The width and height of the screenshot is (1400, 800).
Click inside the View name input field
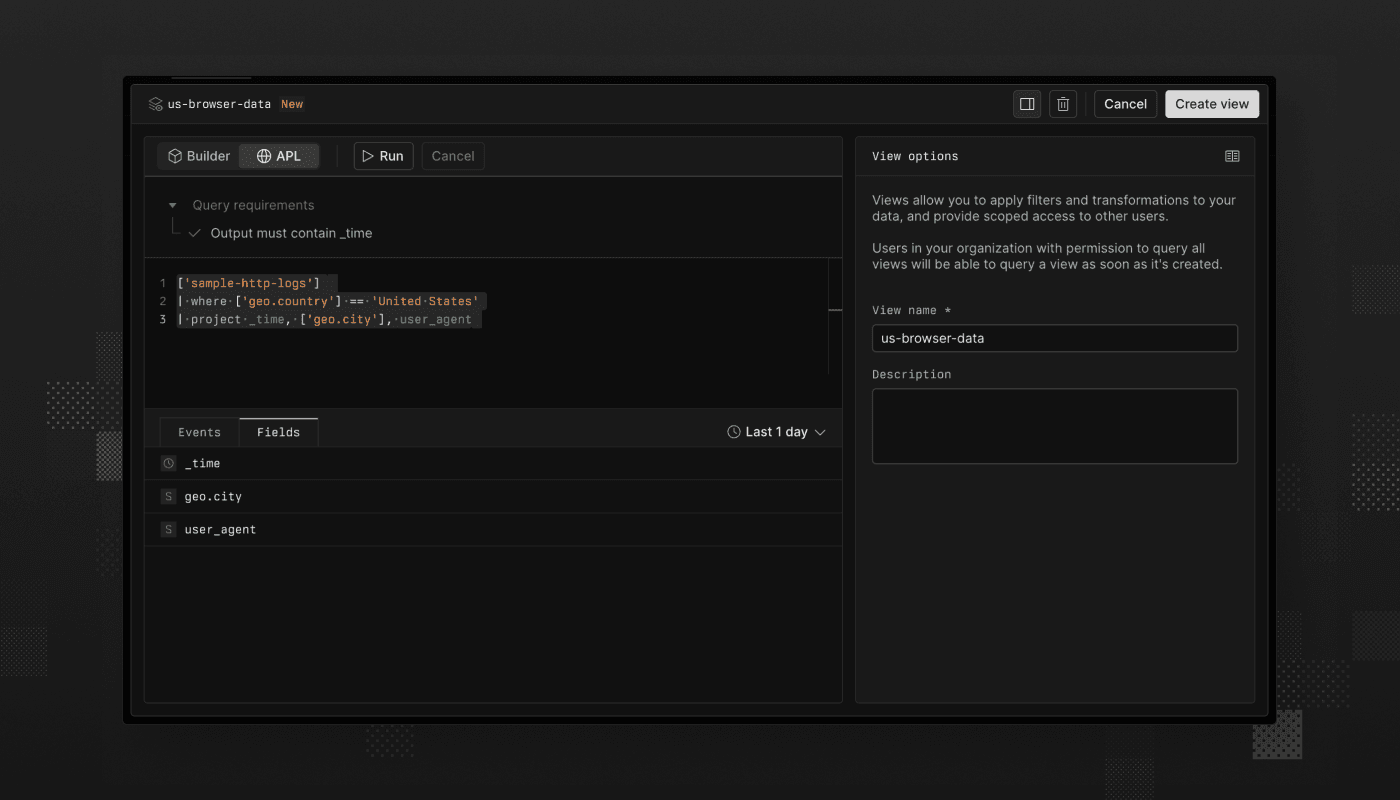(1054, 338)
